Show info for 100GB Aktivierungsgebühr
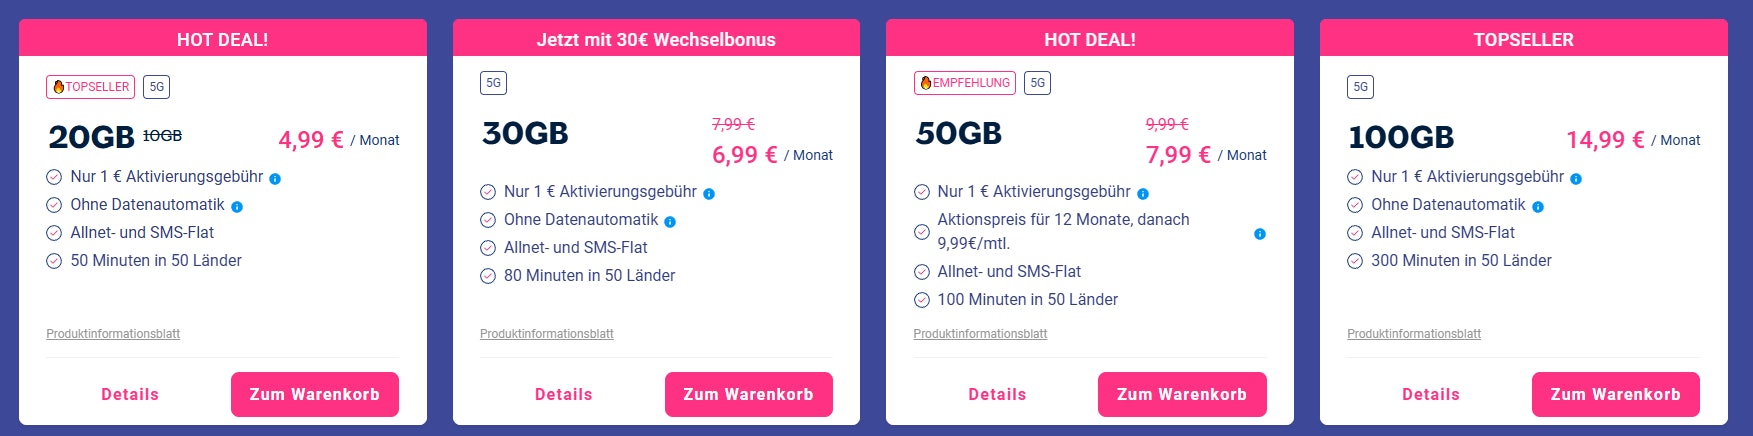 pos(1576,179)
